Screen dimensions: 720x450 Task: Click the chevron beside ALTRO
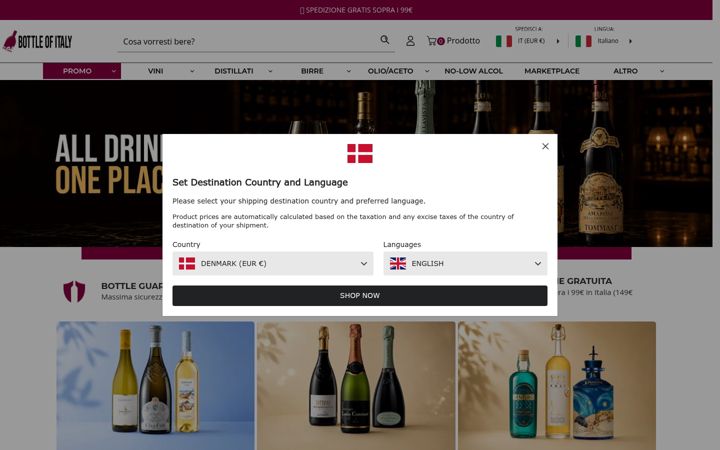click(x=662, y=71)
